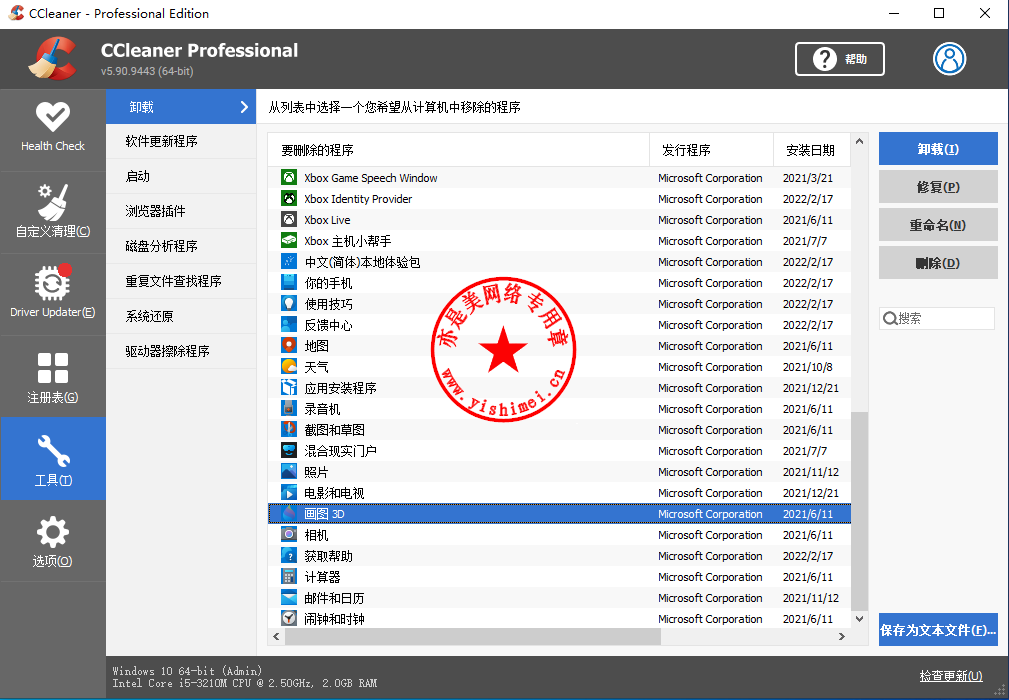Open the Driver Updater section
The height and width of the screenshot is (700, 1009).
point(53,293)
